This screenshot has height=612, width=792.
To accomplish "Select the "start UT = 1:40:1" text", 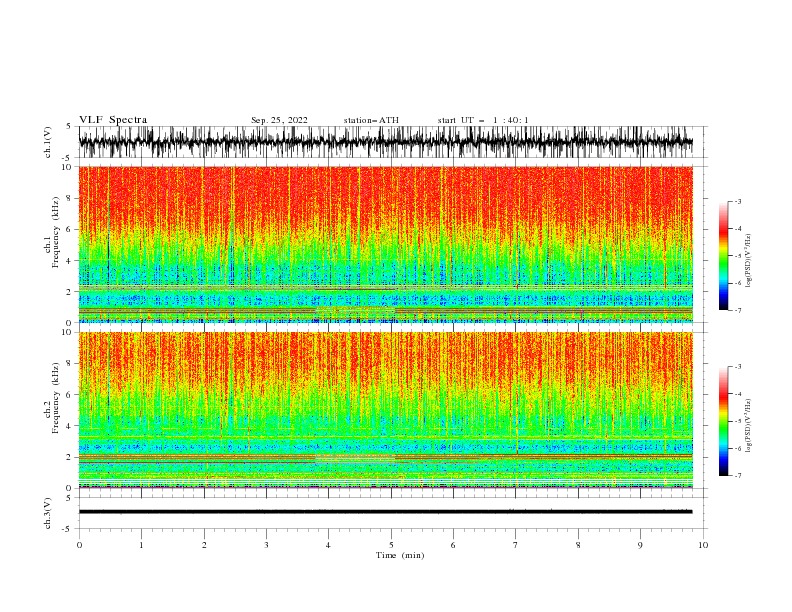I will pos(483,120).
